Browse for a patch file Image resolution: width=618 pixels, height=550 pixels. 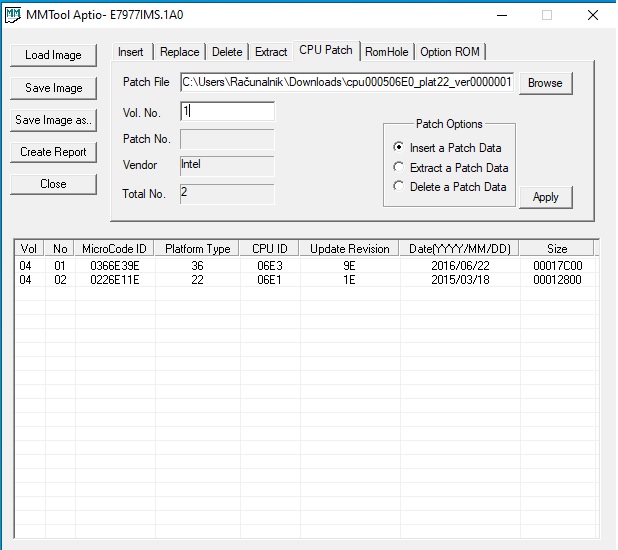coord(545,83)
